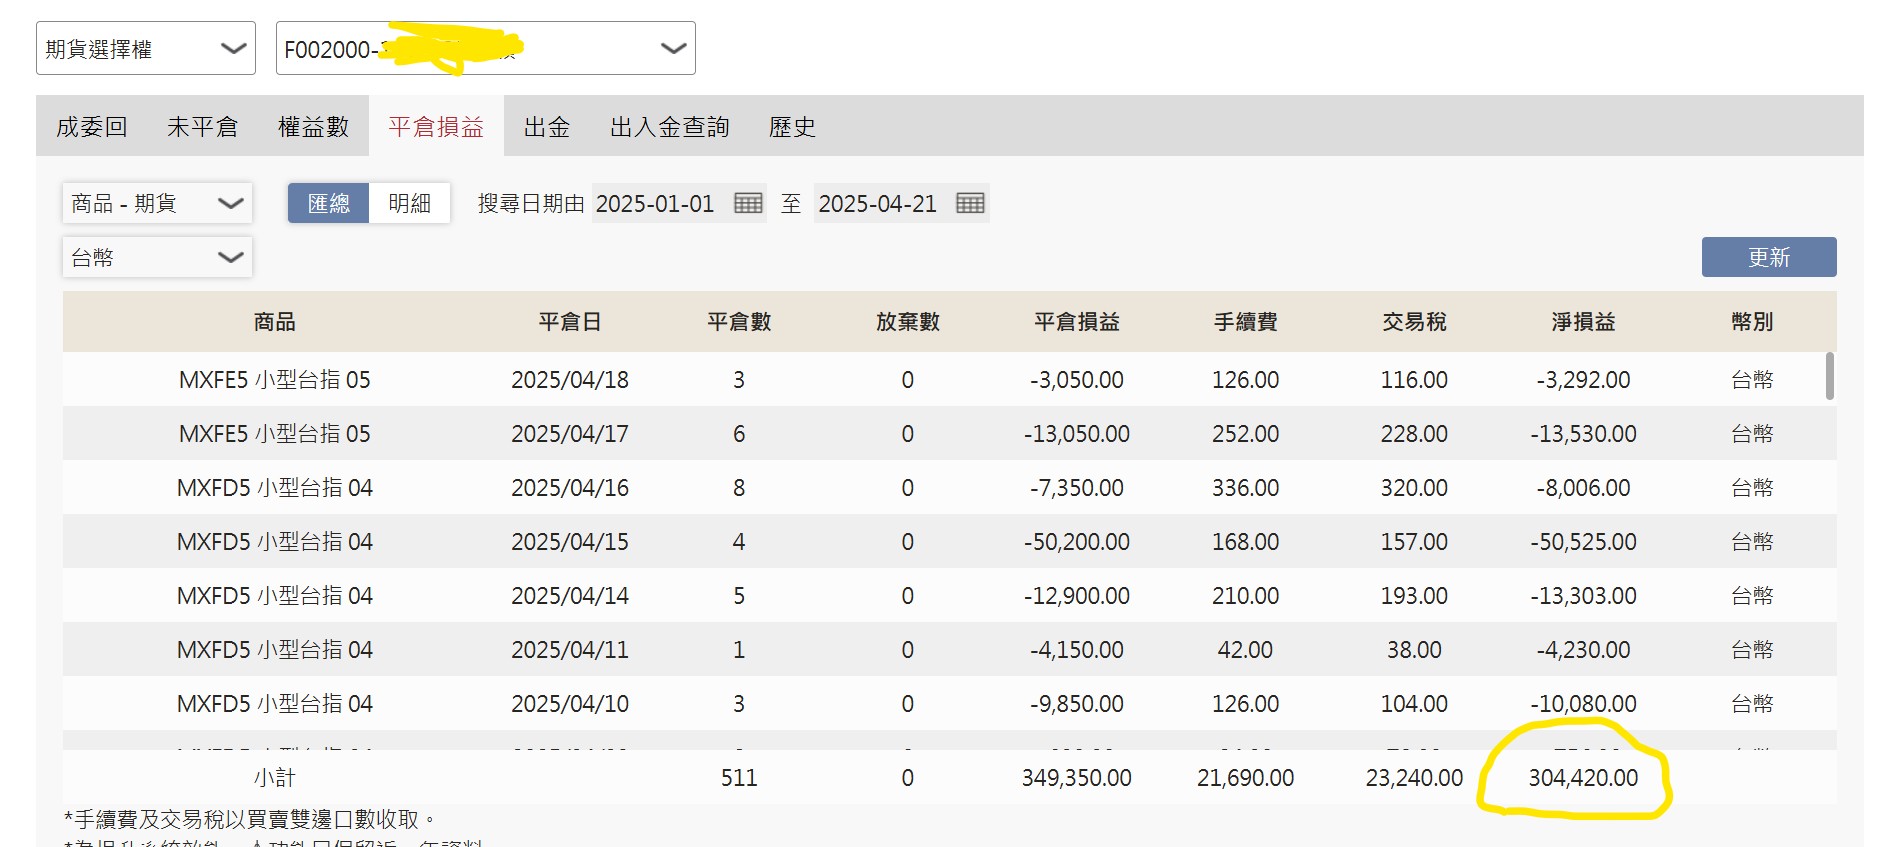
Task: Open the 出金 tab
Action: click(x=547, y=127)
